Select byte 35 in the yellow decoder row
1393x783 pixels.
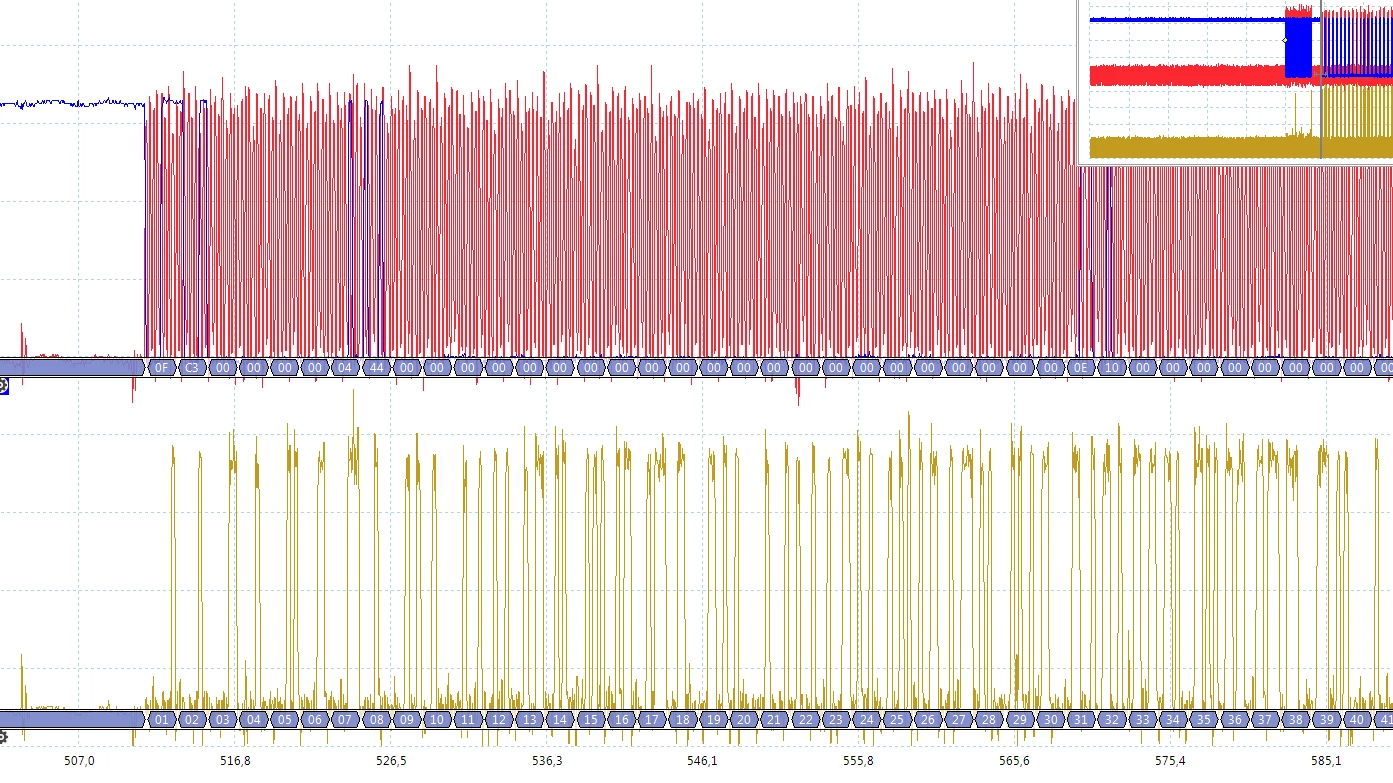click(1203, 719)
